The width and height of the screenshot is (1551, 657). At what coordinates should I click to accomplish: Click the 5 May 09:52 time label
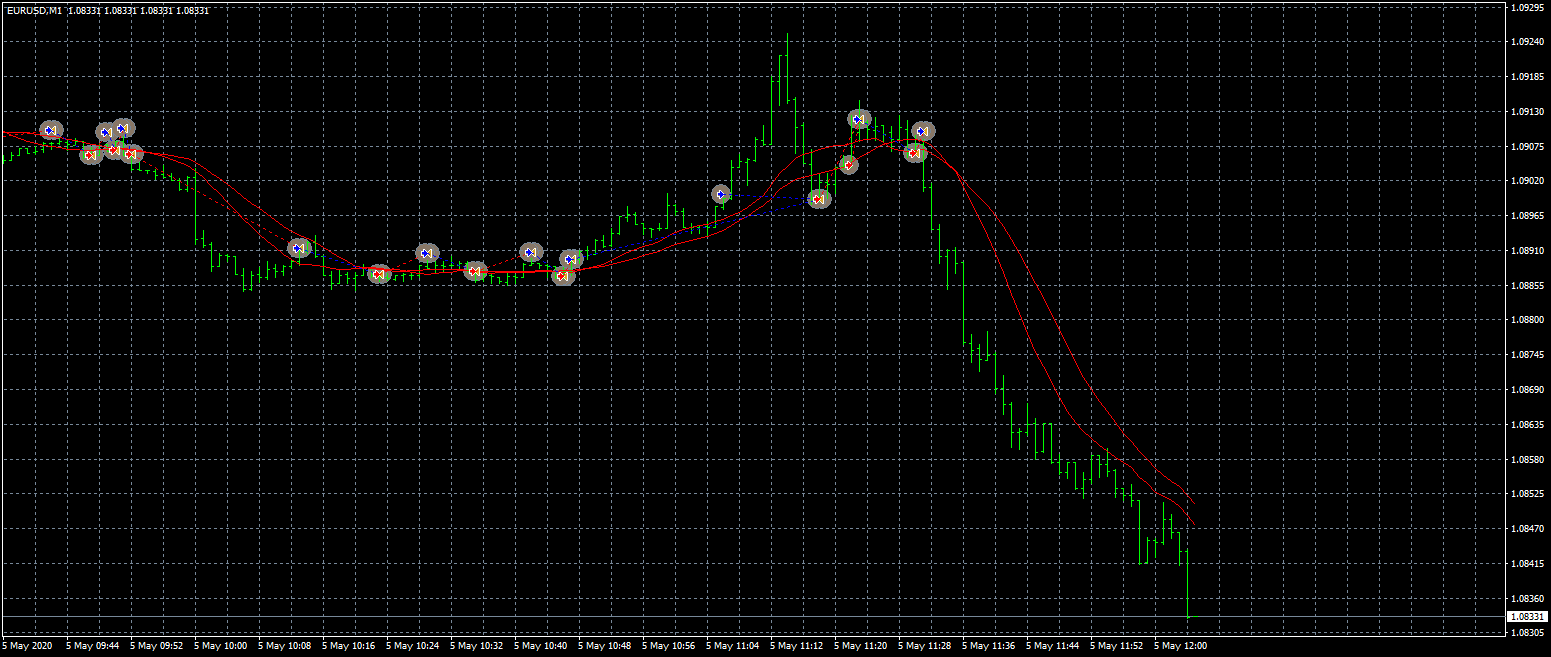pyautogui.click(x=157, y=646)
